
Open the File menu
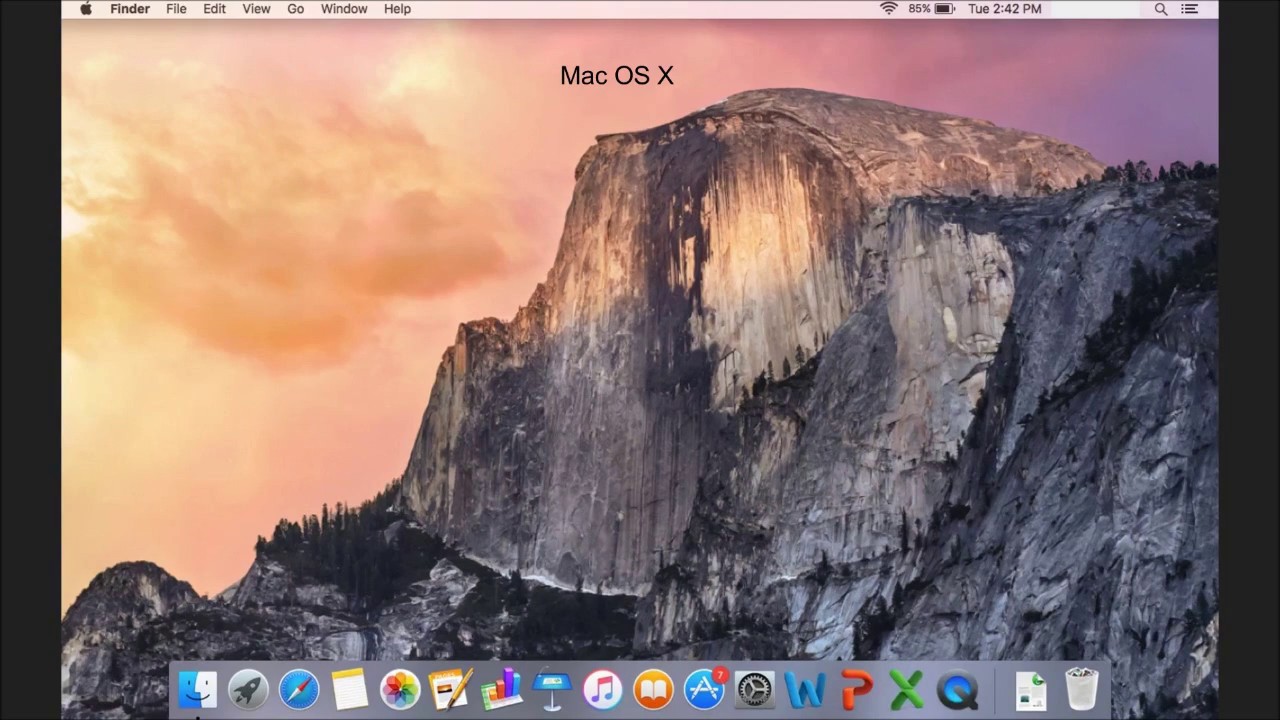[x=176, y=9]
